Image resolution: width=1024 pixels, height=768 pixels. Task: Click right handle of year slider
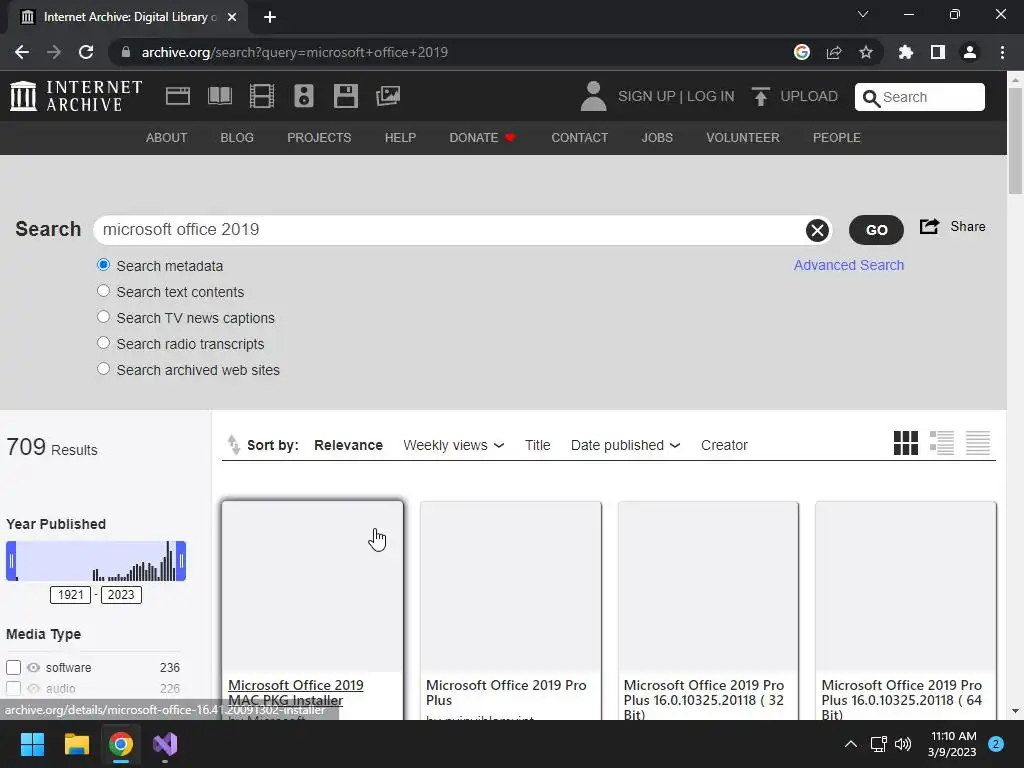(x=181, y=561)
